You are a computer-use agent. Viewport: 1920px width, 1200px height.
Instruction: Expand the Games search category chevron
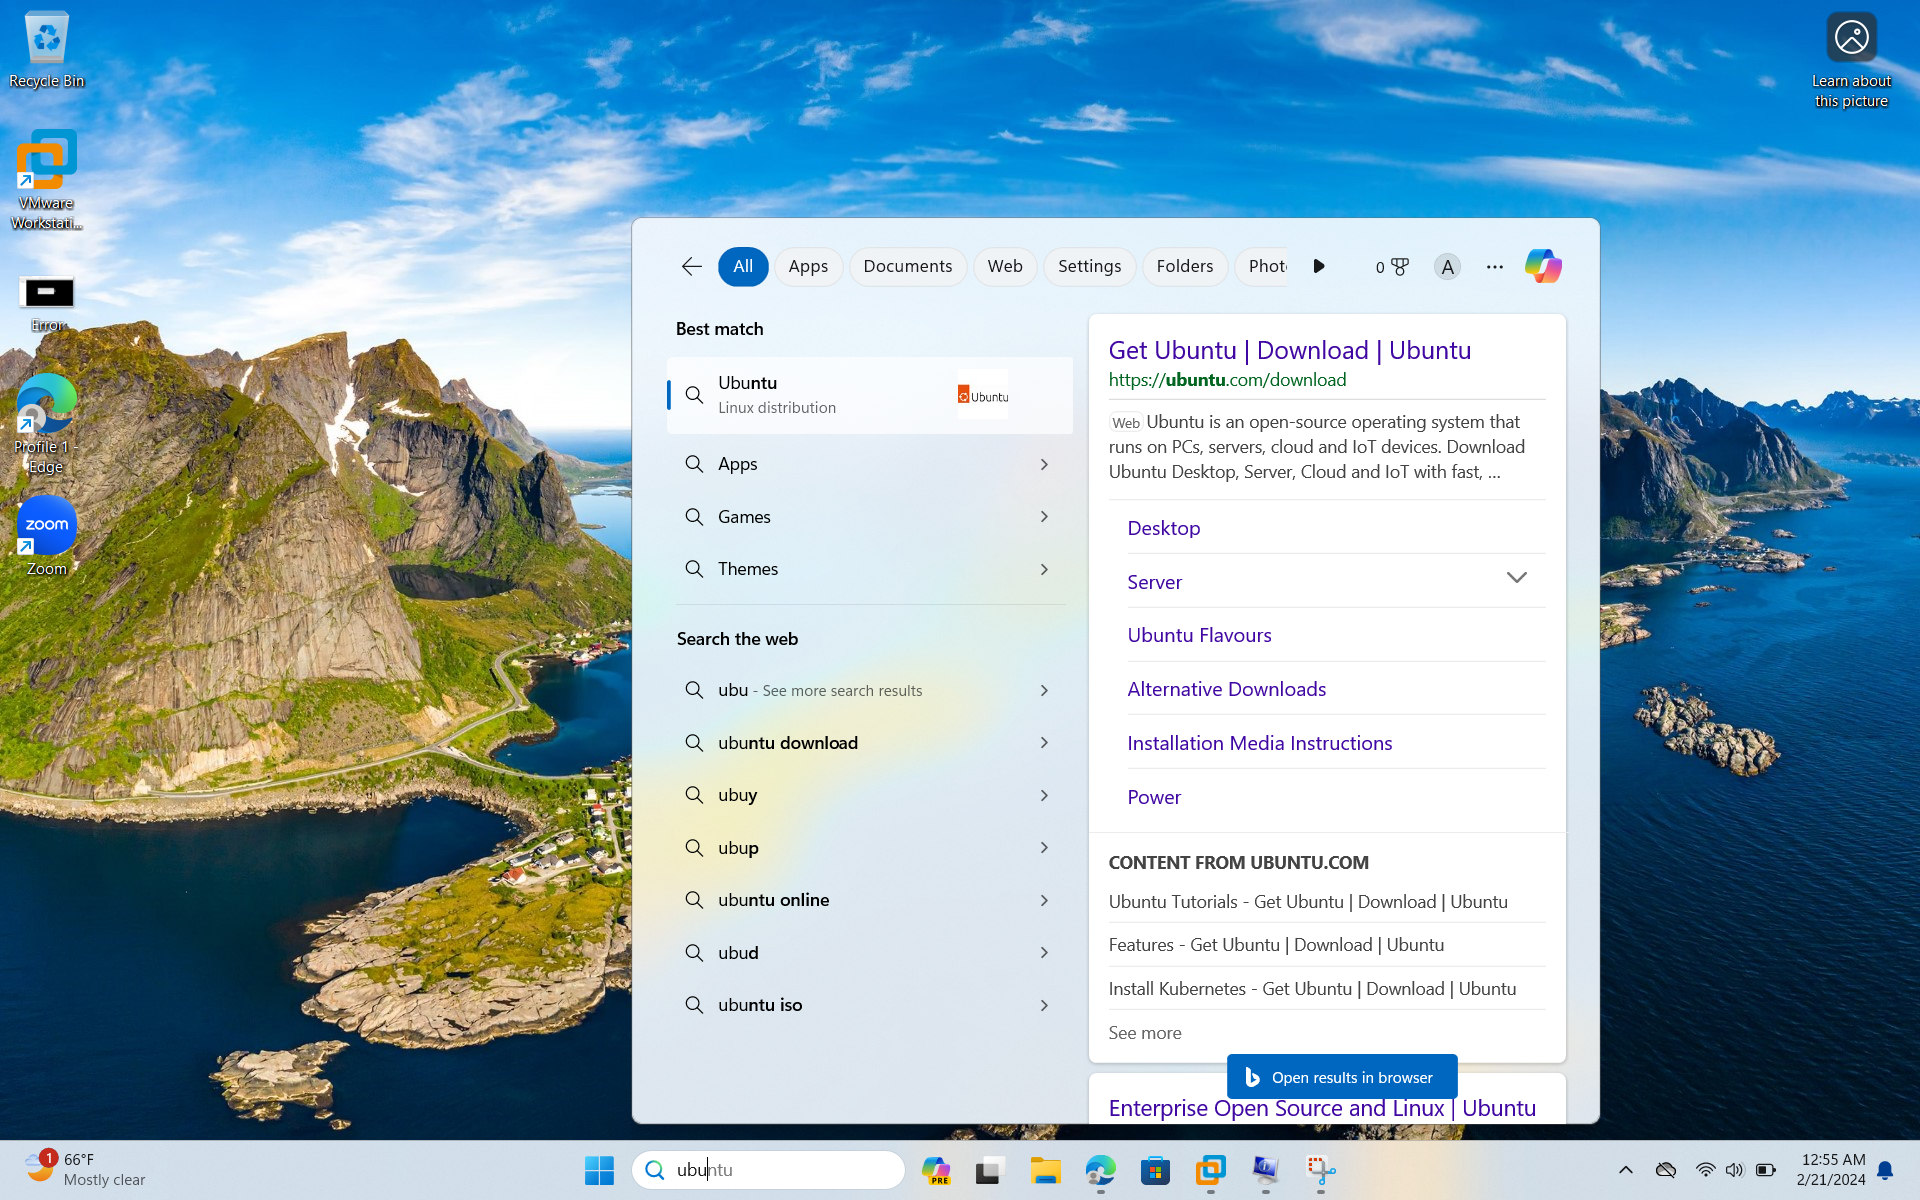[1044, 517]
